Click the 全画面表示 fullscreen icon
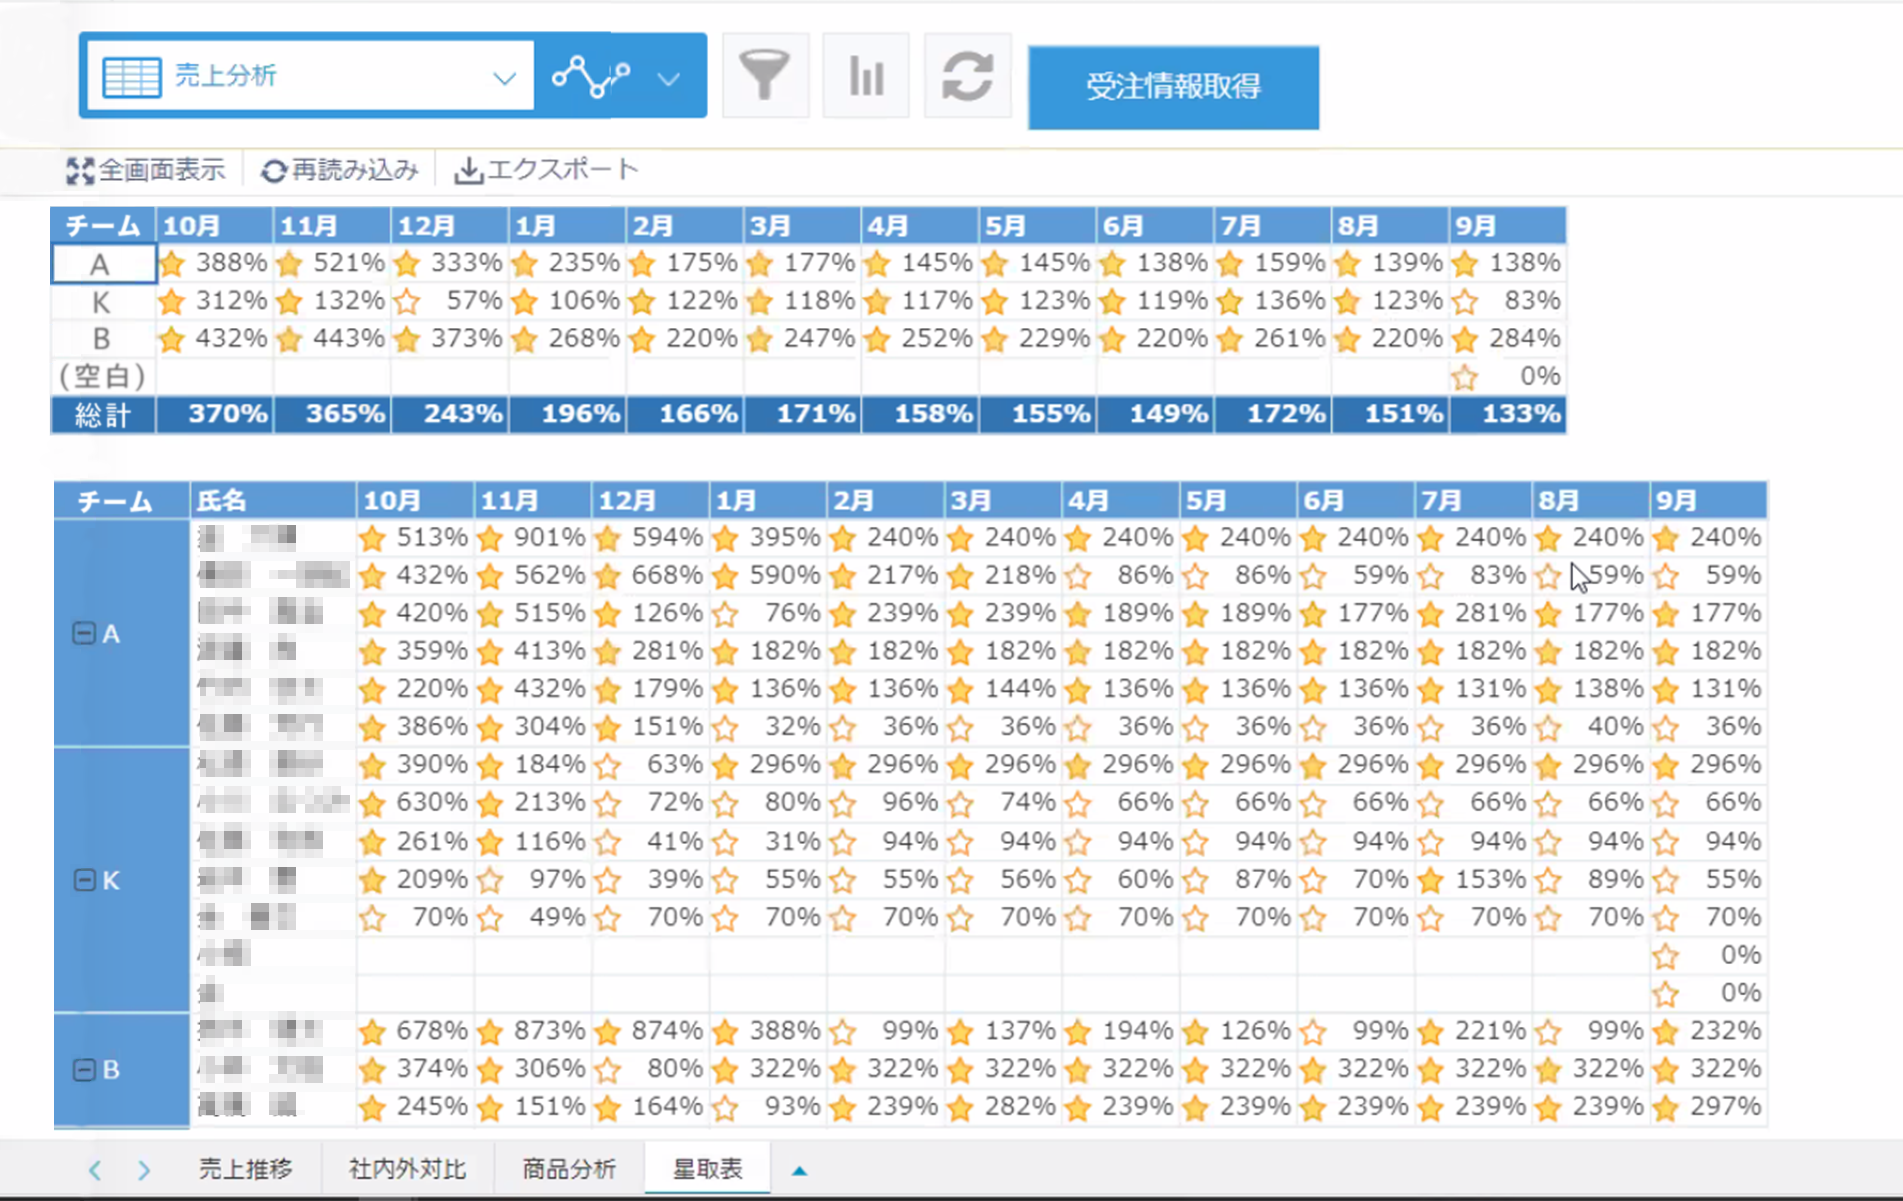Viewport: 1903px width, 1201px height. [80, 171]
